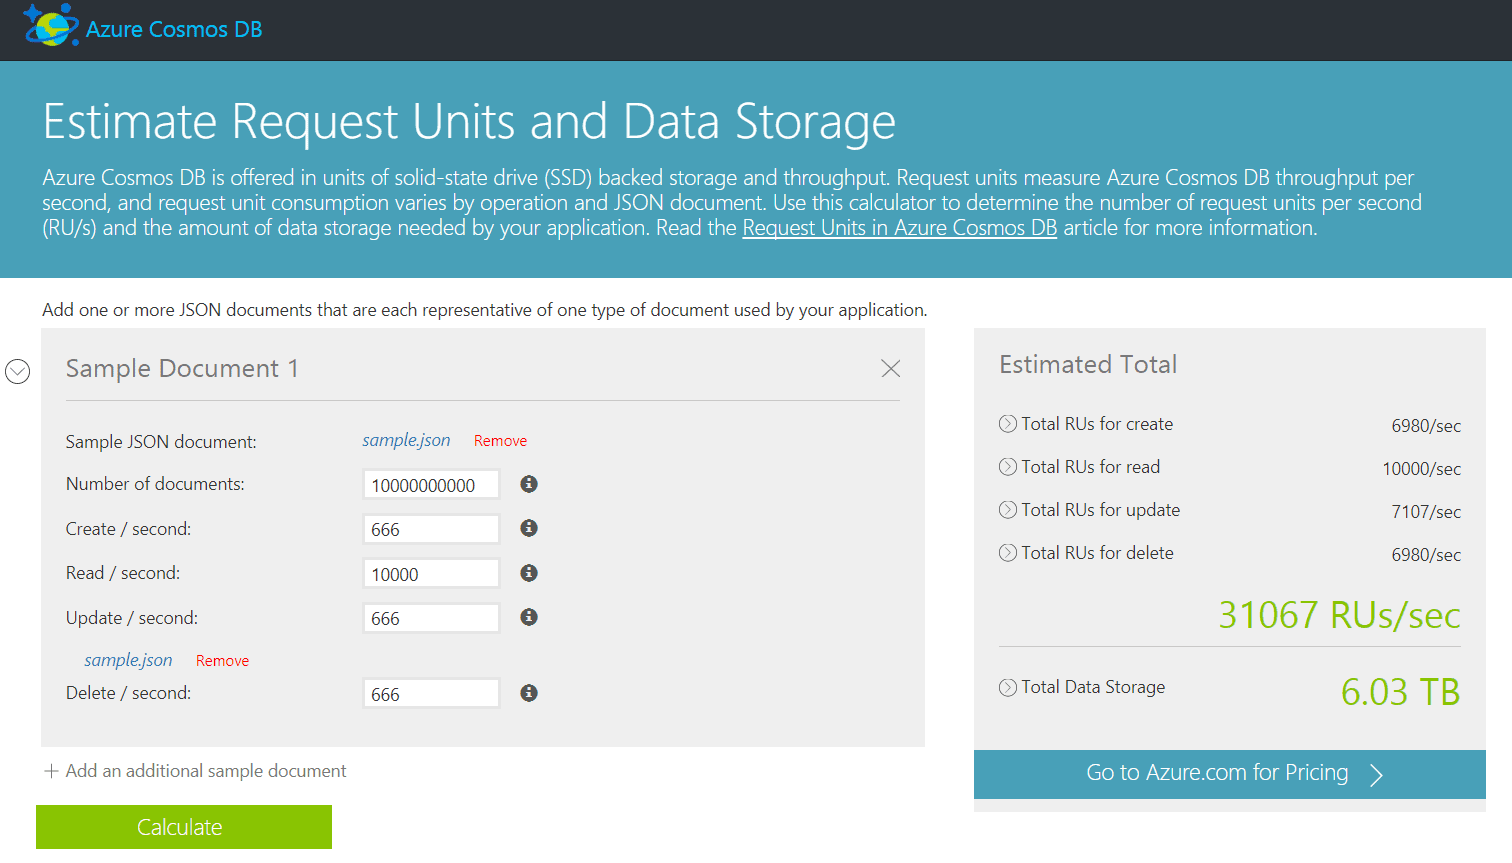Click the Sample JSON document: label
This screenshot has height=863, width=1512.
tap(161, 442)
